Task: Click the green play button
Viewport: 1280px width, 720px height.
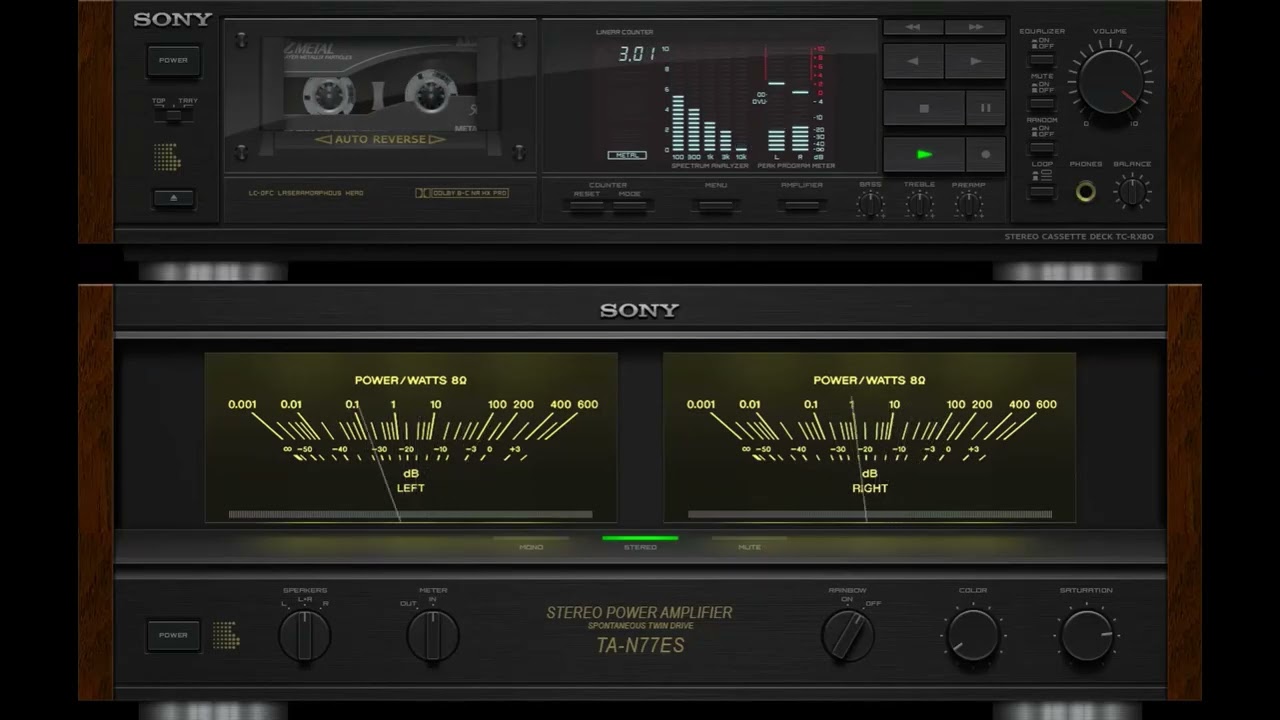Action: pyautogui.click(x=924, y=154)
